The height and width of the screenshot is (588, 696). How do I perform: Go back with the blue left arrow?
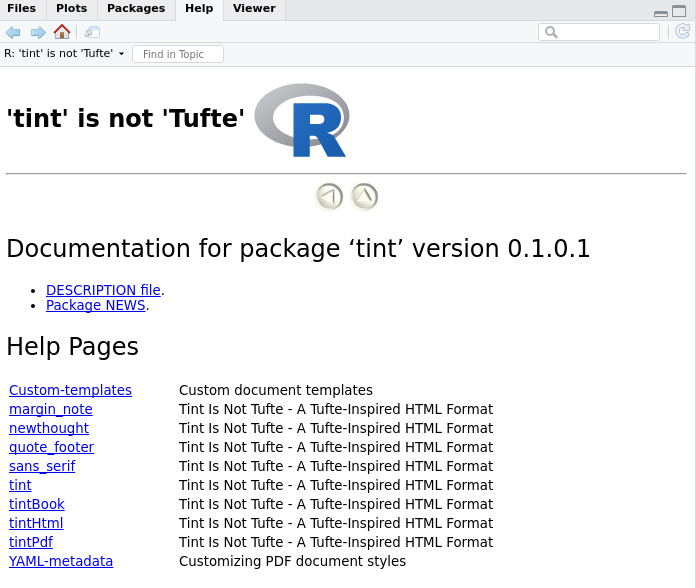point(13,32)
